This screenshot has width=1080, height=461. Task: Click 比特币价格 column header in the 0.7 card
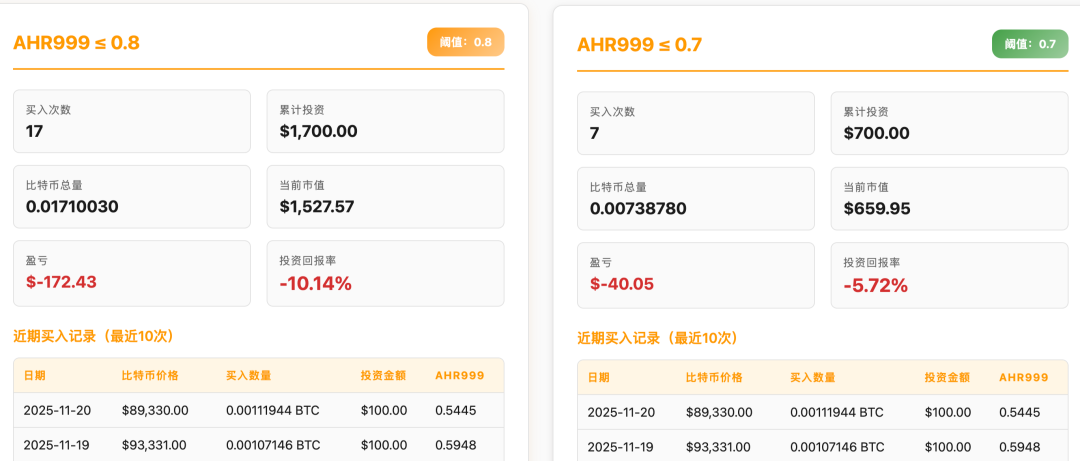click(x=714, y=378)
